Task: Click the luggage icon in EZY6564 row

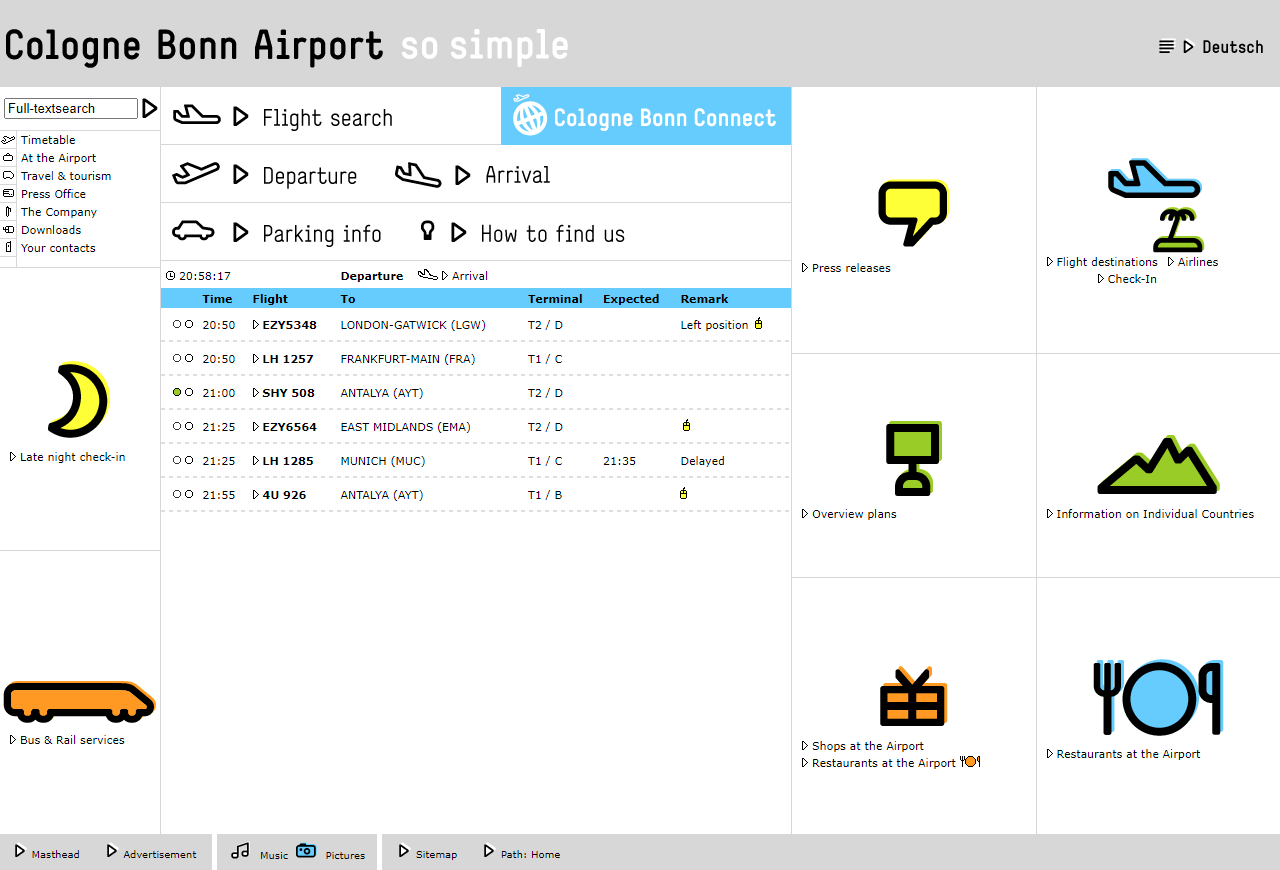Action: (x=686, y=425)
